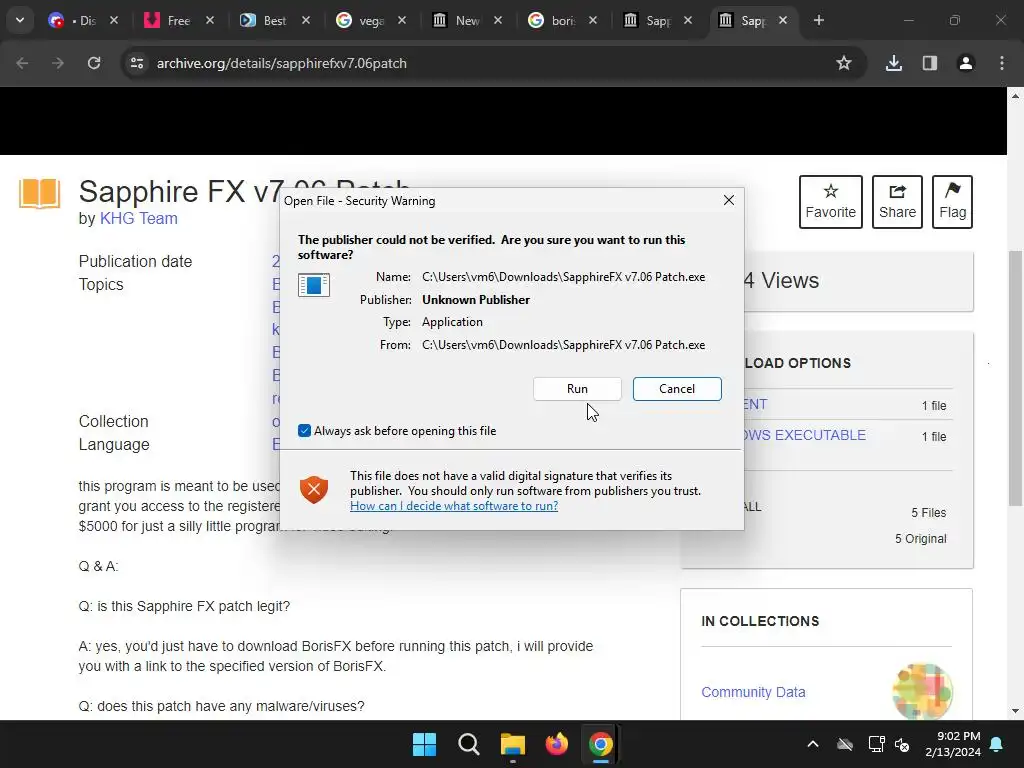Toggle Chrome side panel icon
The height and width of the screenshot is (768, 1024).
tap(930, 63)
